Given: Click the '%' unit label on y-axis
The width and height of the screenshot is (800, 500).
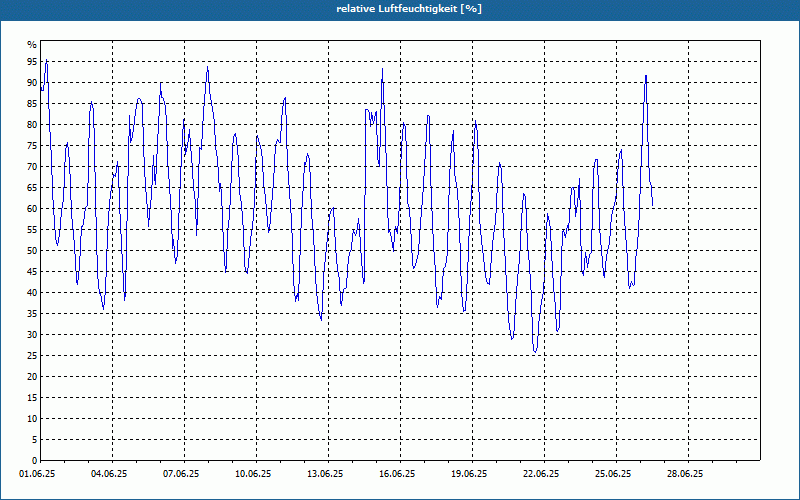Looking at the screenshot, I should [x=32, y=45].
